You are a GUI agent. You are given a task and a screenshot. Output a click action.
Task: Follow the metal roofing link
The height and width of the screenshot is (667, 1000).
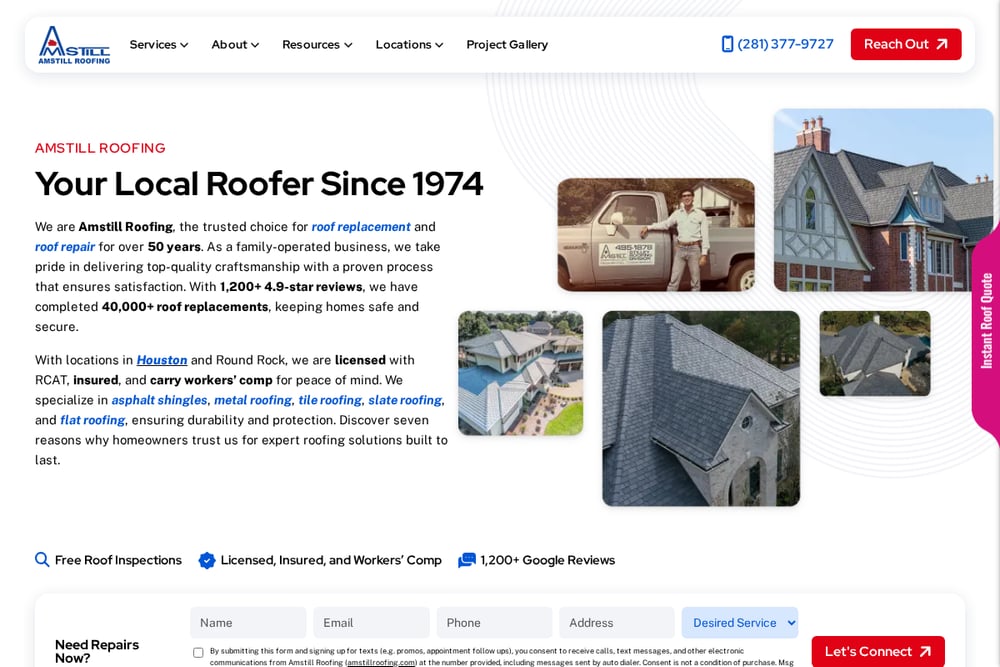pyautogui.click(x=253, y=400)
